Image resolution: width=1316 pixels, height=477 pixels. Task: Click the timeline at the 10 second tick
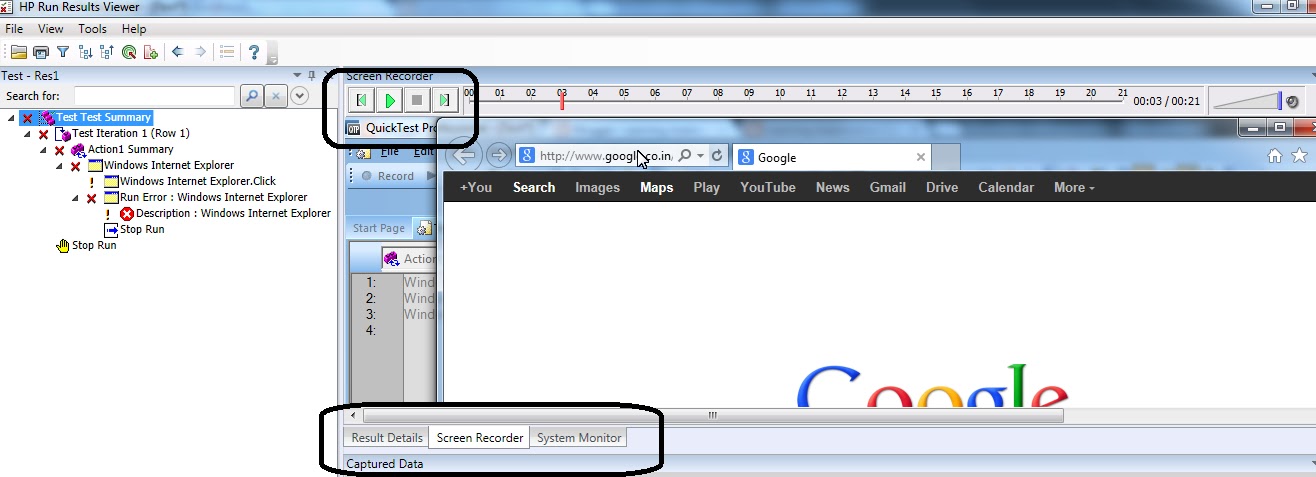click(780, 96)
